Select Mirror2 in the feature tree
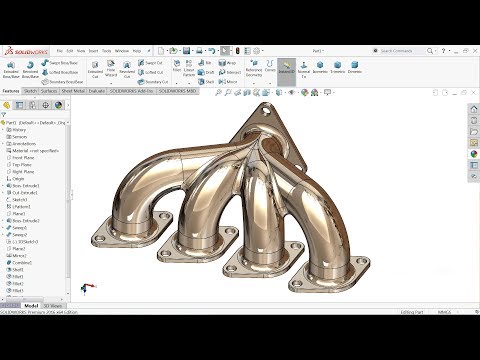The width and height of the screenshot is (480, 360). [x=17, y=256]
